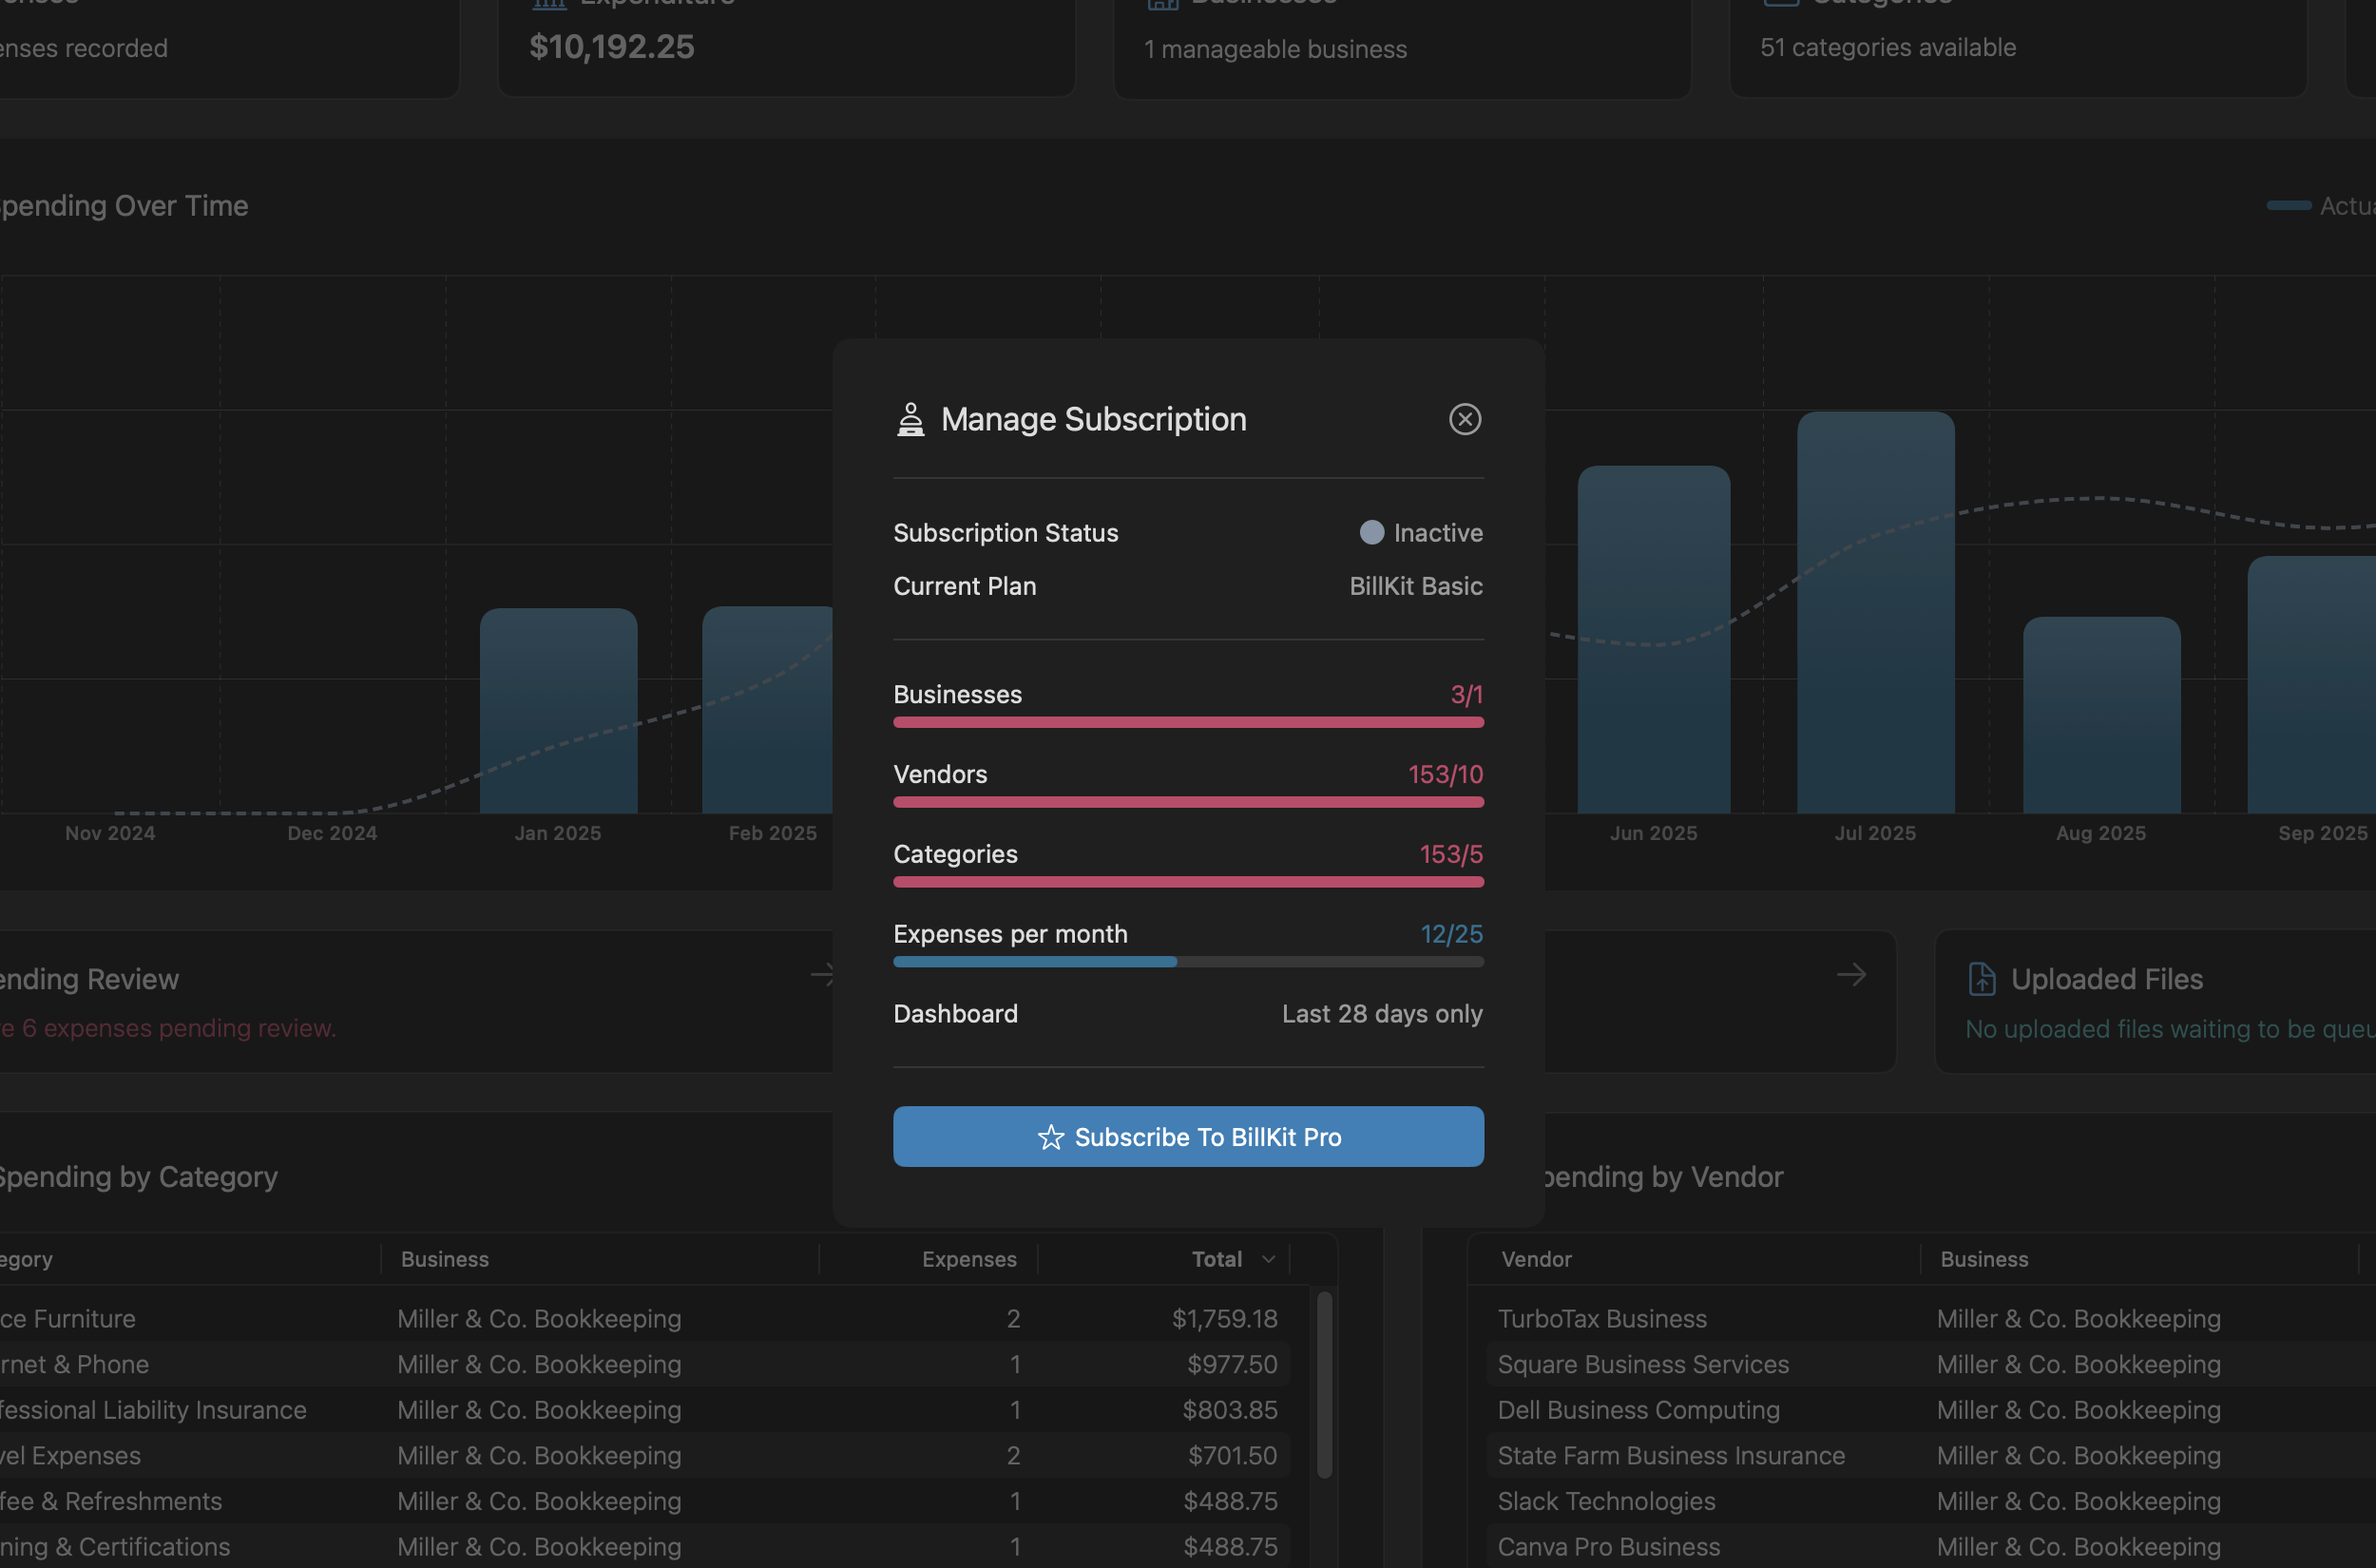Click the Expenses per month progress bar
2376x1568 pixels.
point(1188,961)
